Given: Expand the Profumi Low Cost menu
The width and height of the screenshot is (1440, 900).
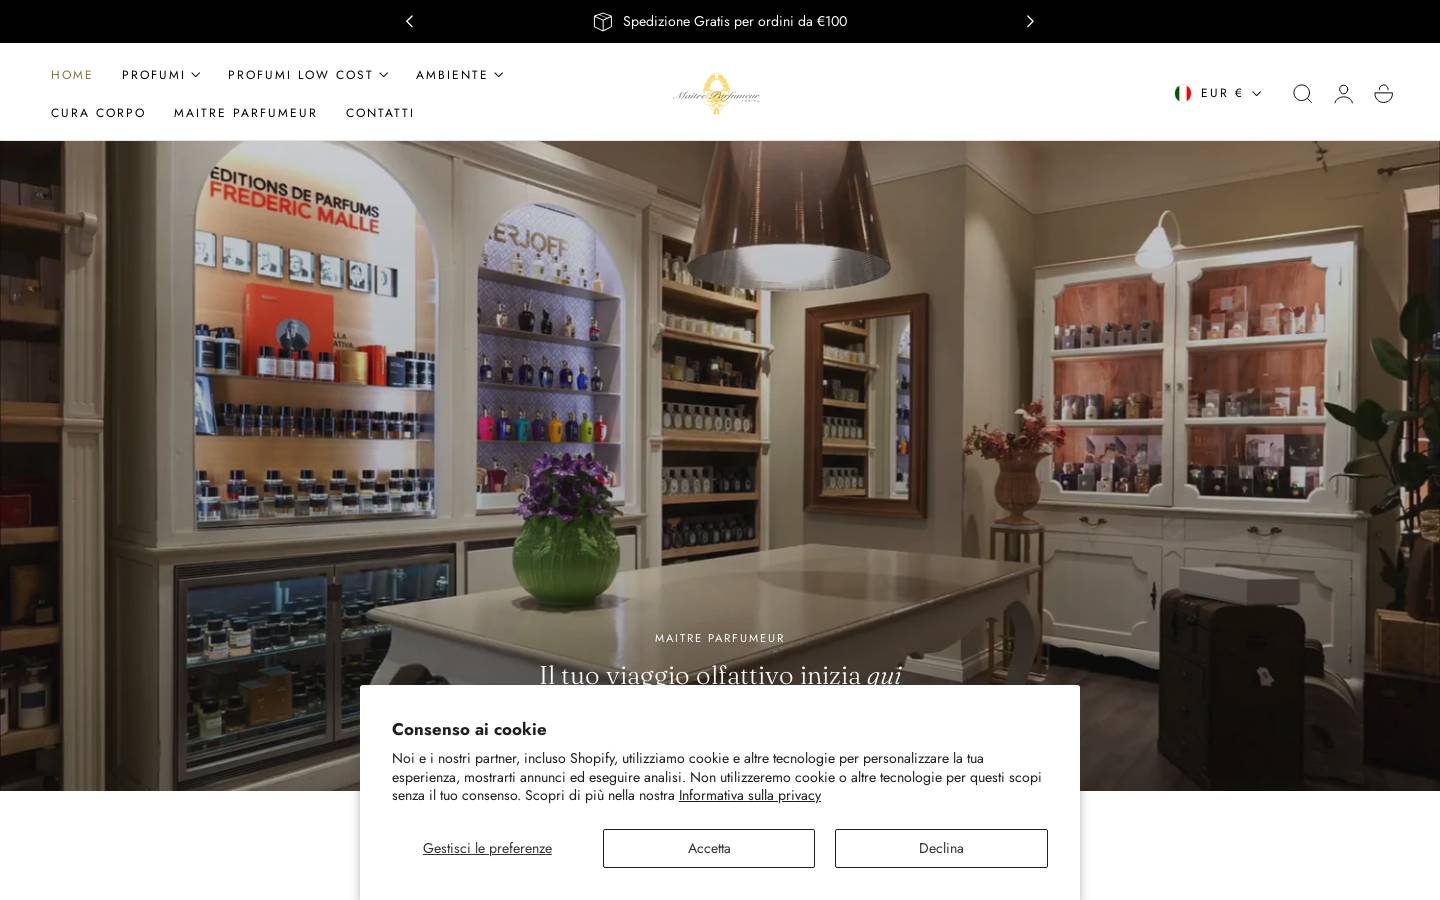Looking at the screenshot, I should pyautogui.click(x=308, y=75).
